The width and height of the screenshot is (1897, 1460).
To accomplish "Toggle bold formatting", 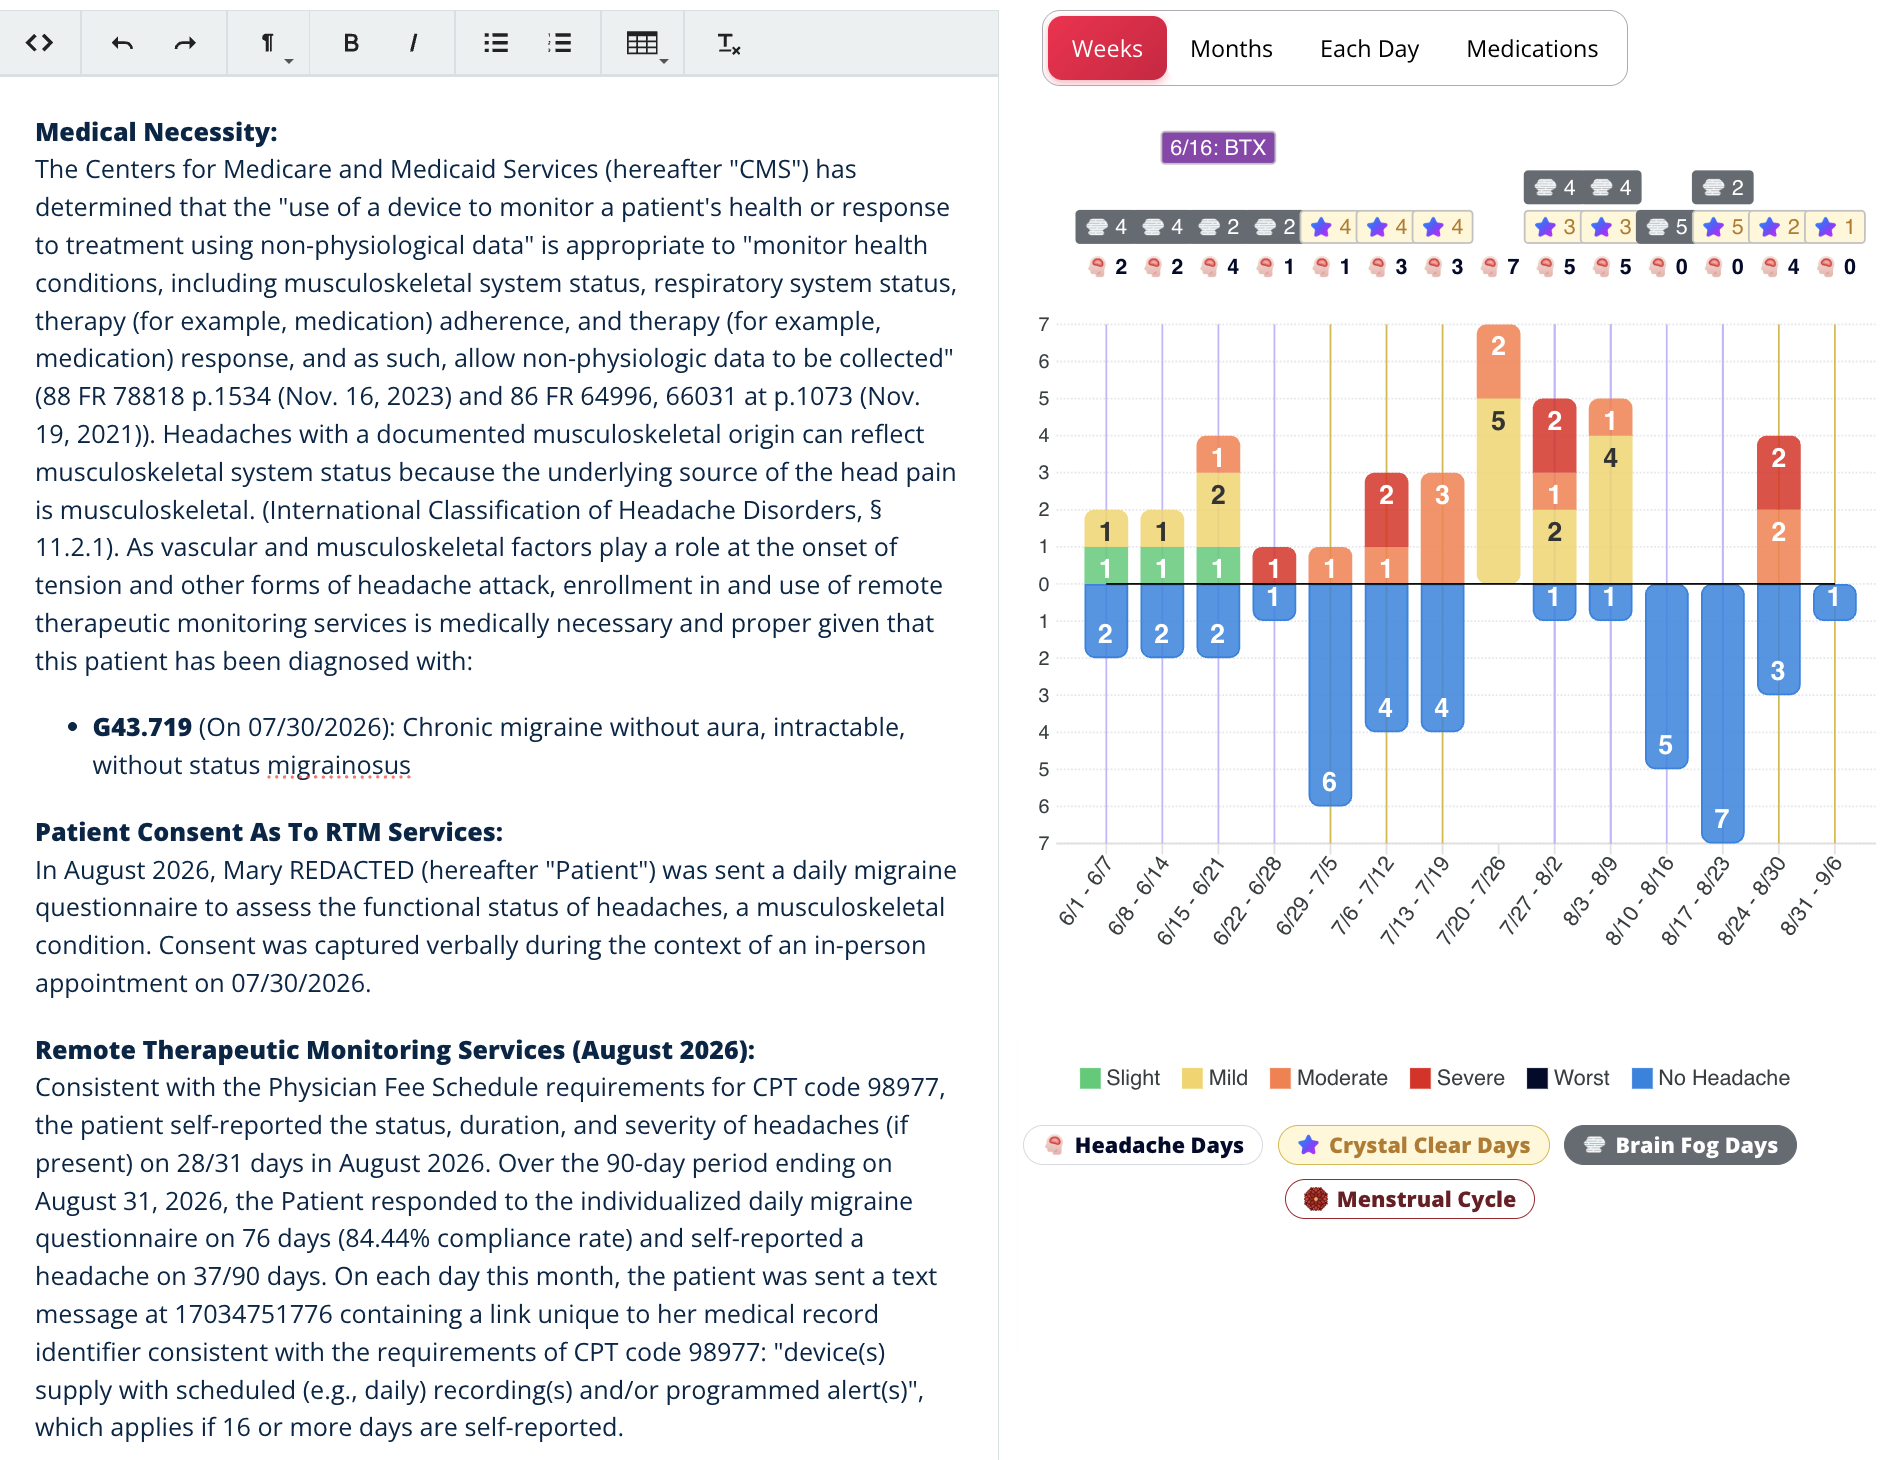I will coord(351,43).
